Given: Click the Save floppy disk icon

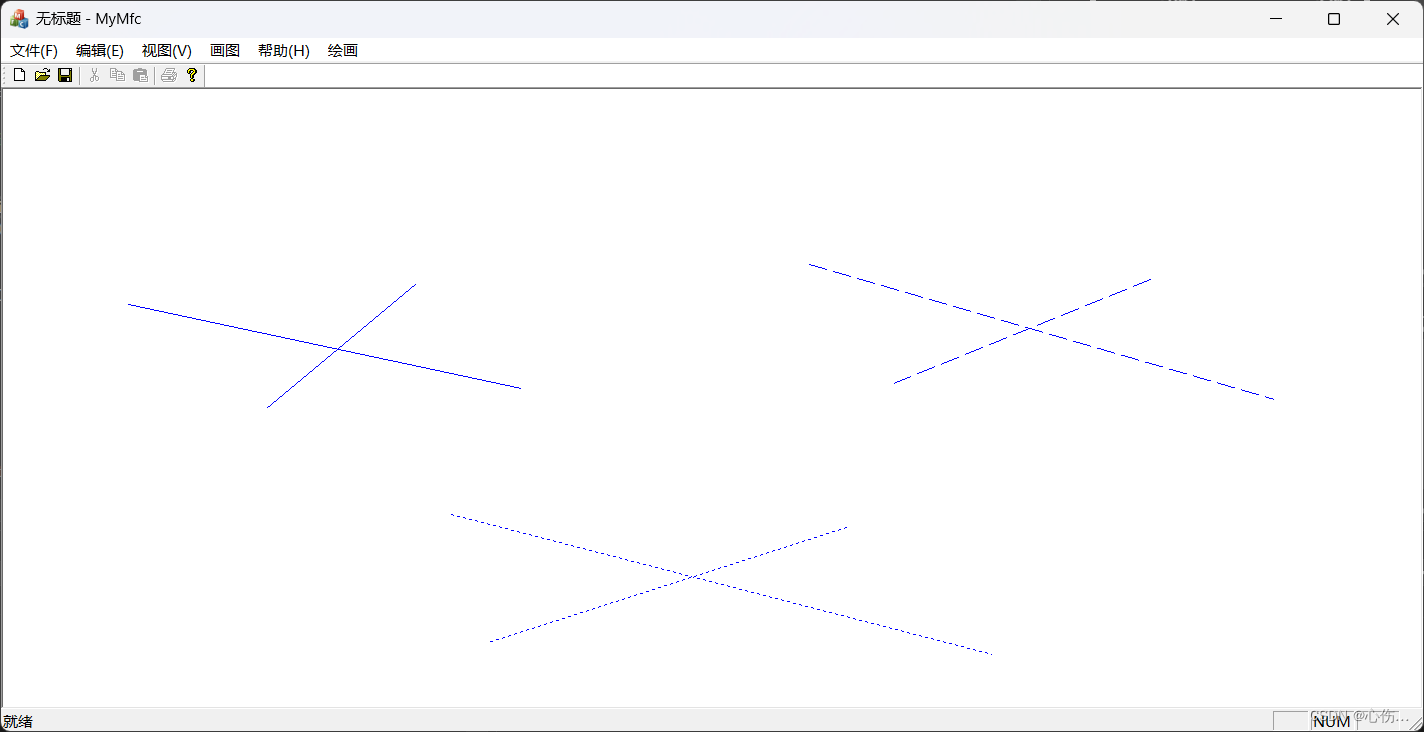Looking at the screenshot, I should [65, 75].
